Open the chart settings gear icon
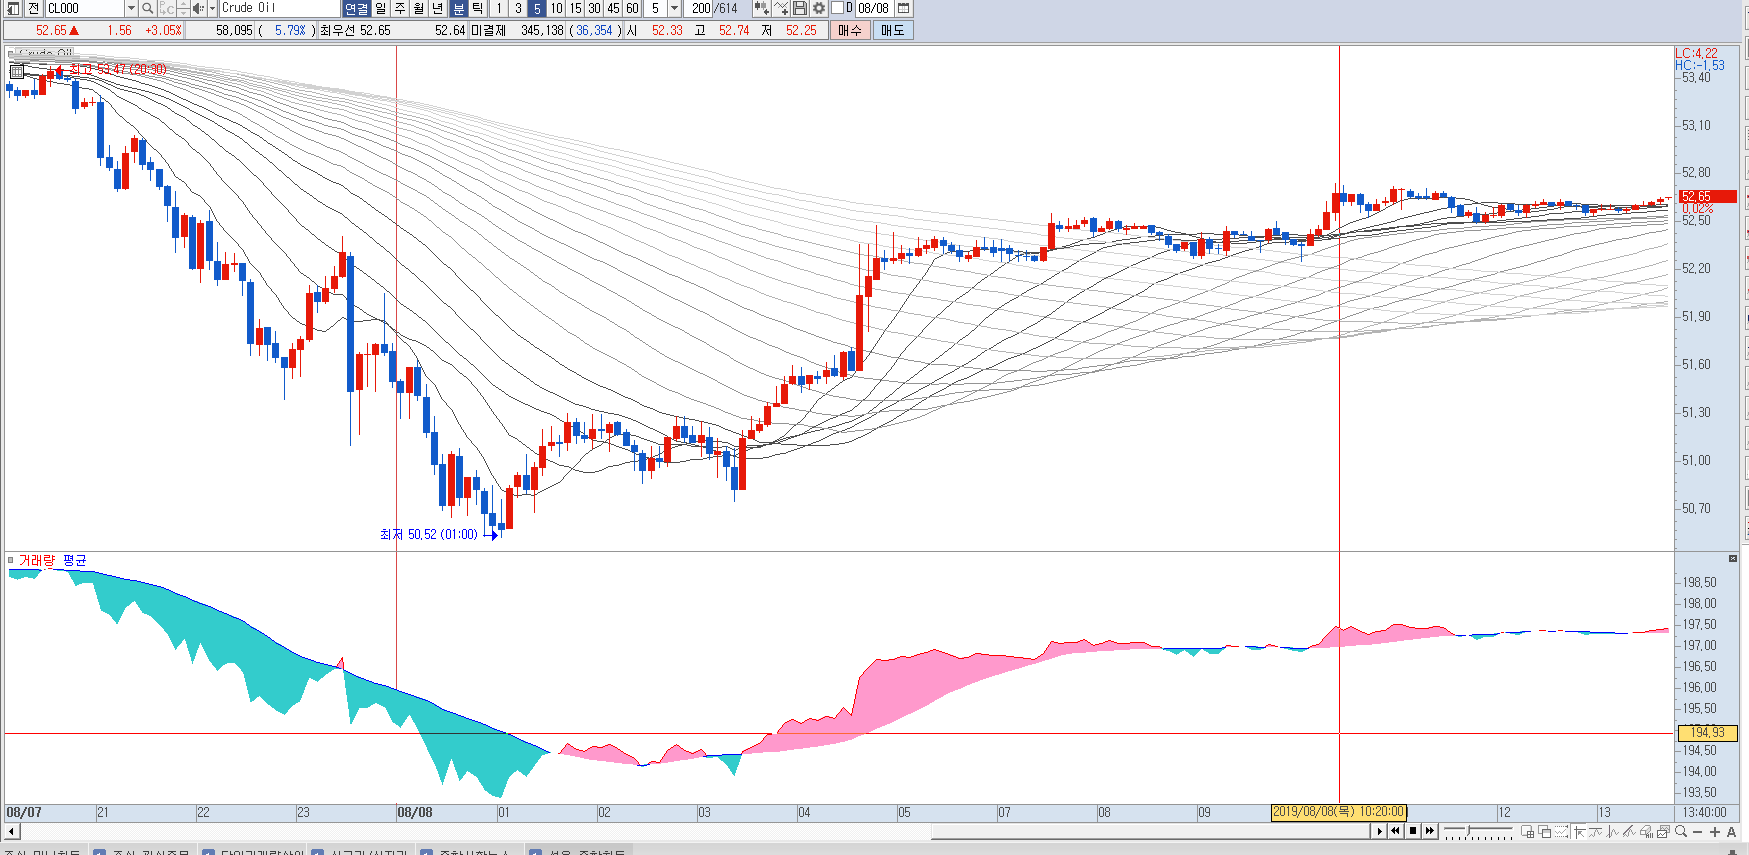1749x855 pixels. pos(818,8)
